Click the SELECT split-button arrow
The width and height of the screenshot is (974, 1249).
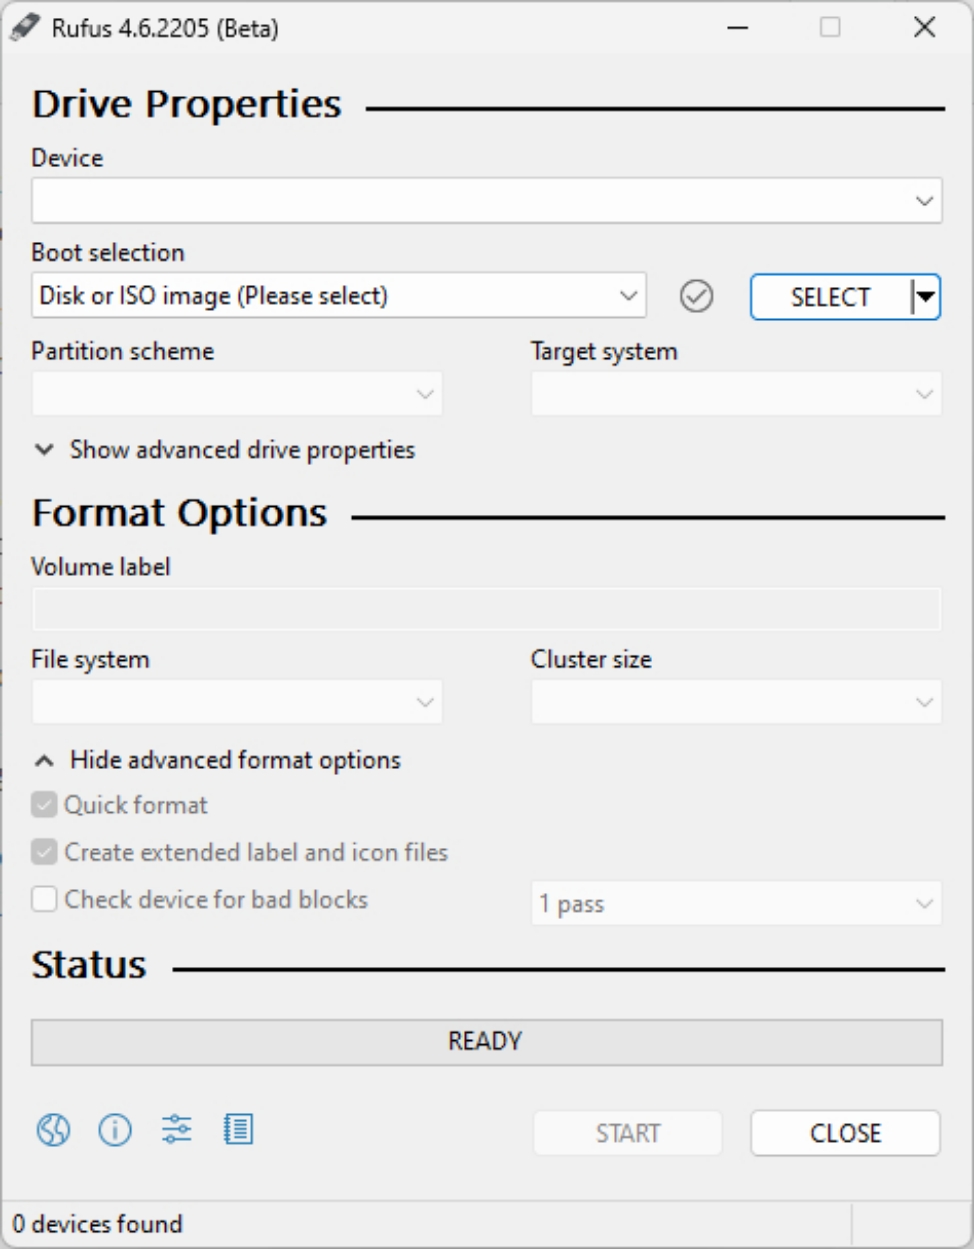(x=926, y=297)
